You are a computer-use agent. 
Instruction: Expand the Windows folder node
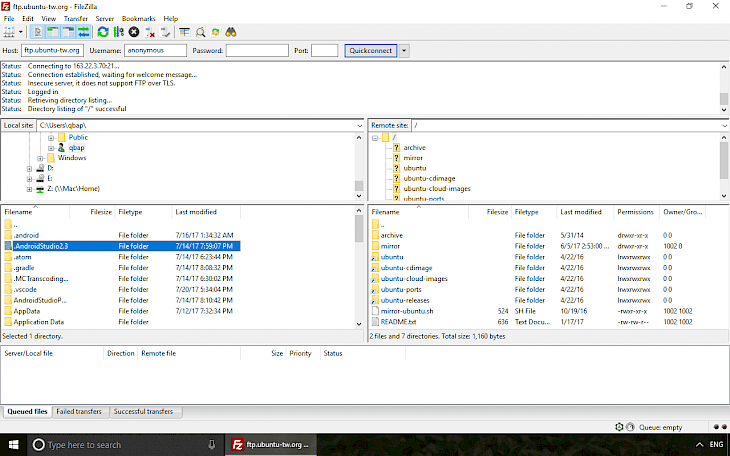coord(41,158)
